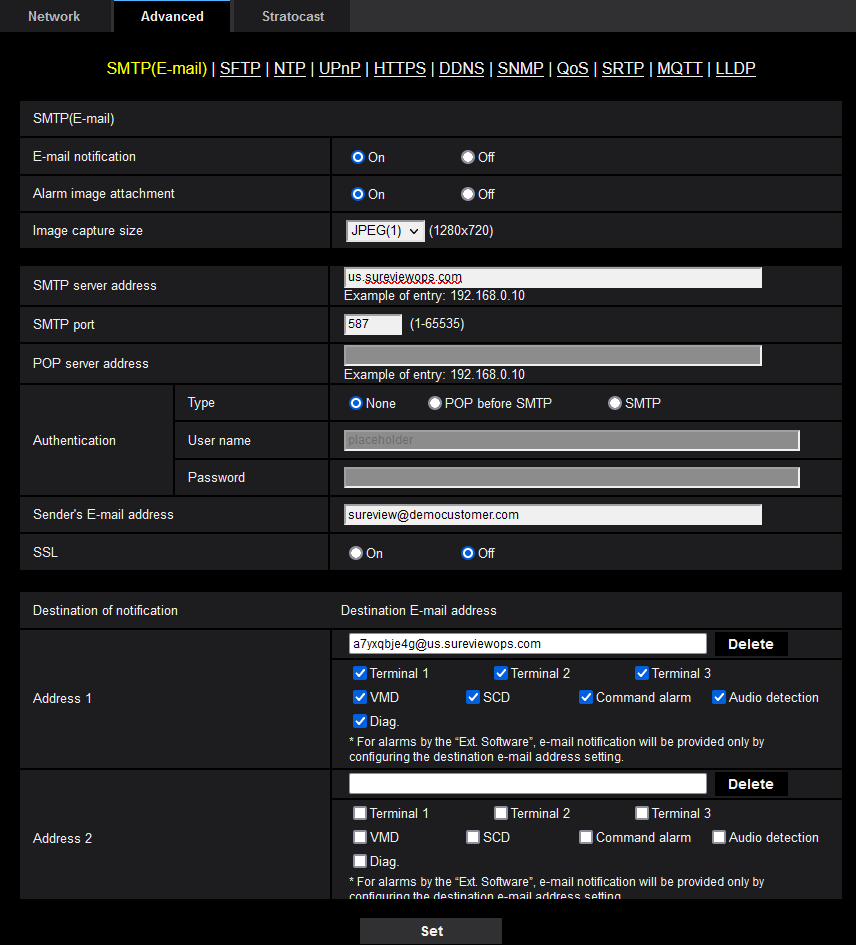Click Address 1 destination e-mail field
Screen dimensions: 856x945
pos(527,644)
